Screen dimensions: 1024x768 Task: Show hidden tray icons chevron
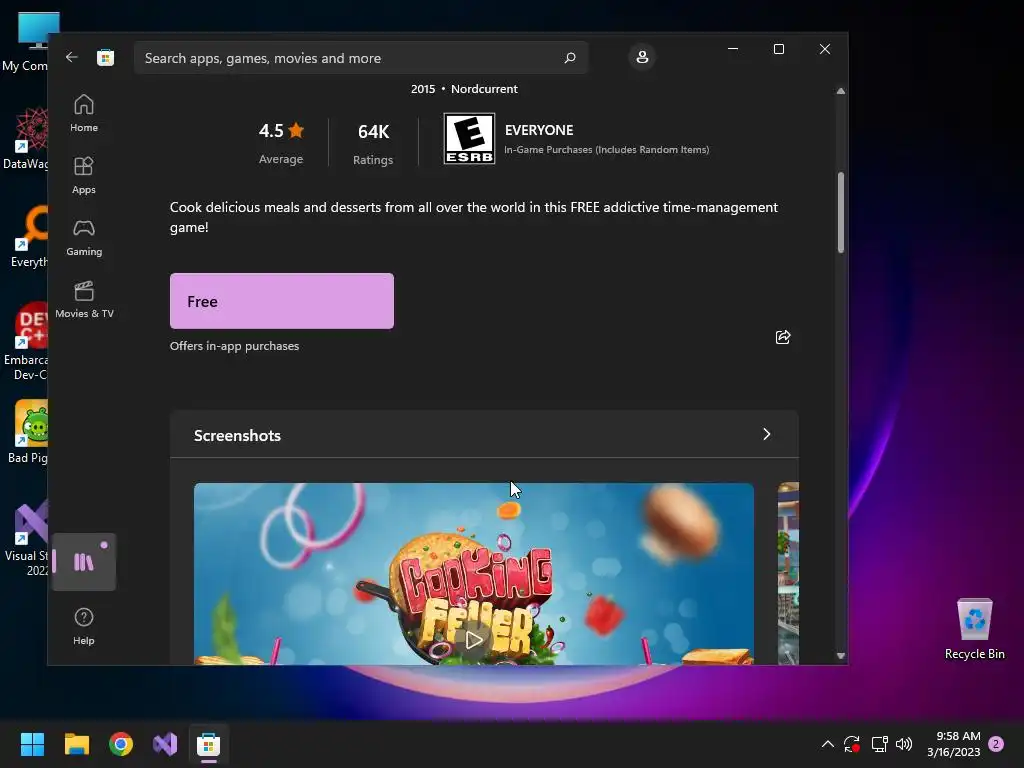pyautogui.click(x=827, y=744)
